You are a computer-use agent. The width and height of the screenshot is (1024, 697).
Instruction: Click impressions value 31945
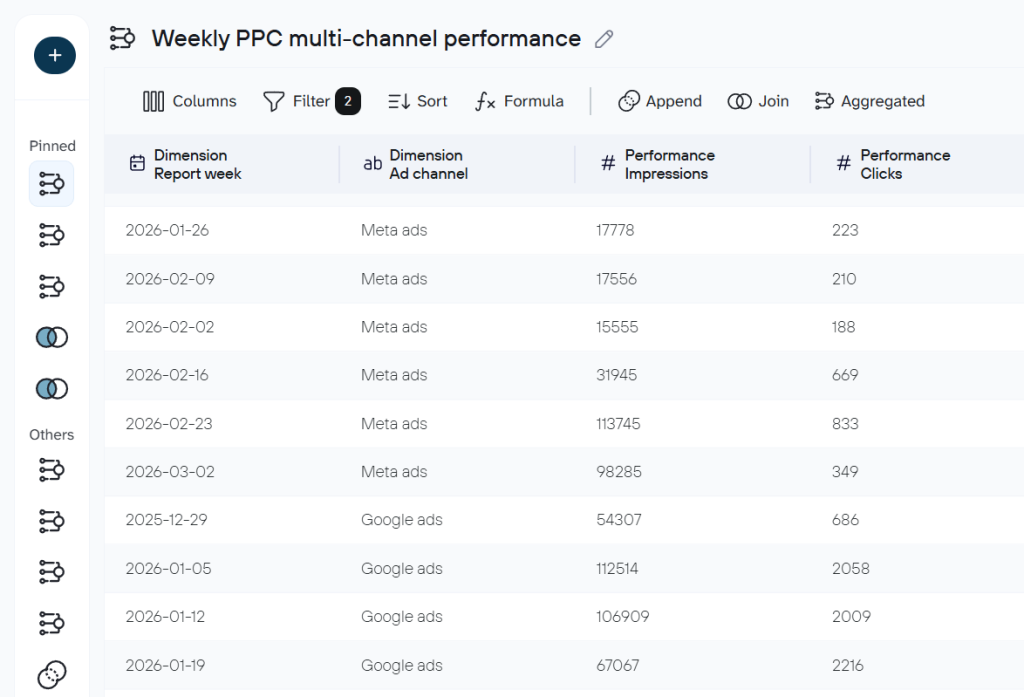(x=616, y=376)
